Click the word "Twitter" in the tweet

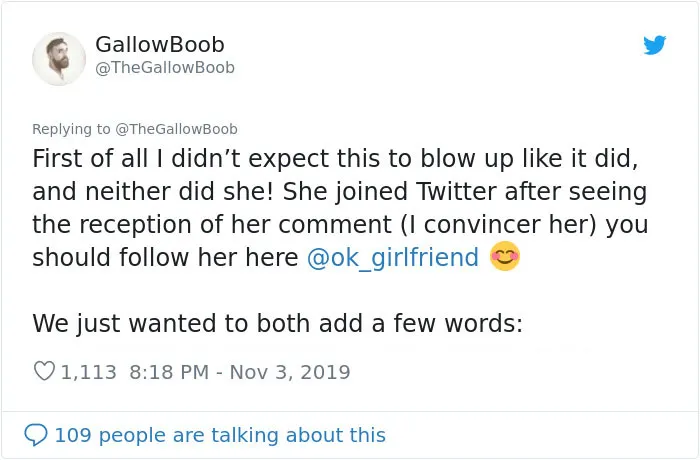[456, 192]
